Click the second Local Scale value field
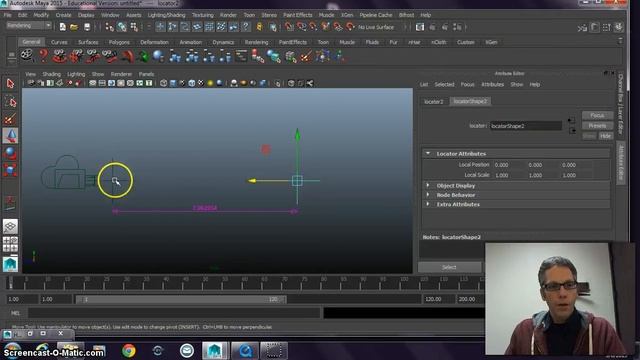 point(542,175)
